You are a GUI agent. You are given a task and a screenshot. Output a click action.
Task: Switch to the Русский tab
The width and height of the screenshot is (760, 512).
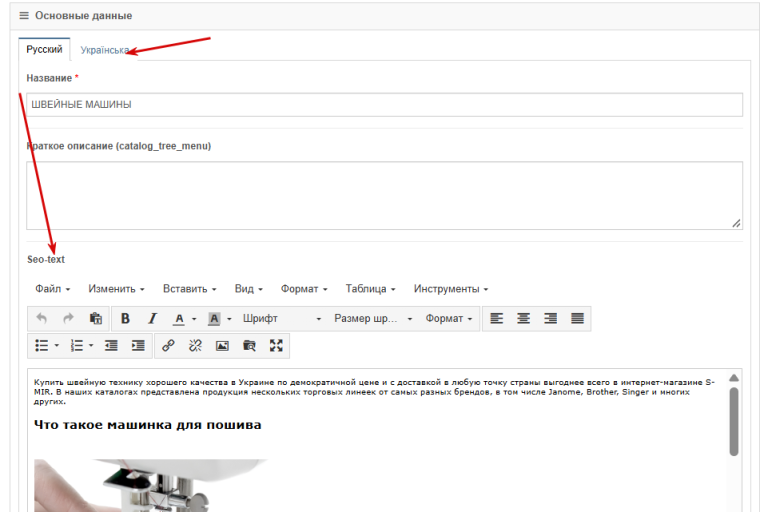tap(45, 49)
